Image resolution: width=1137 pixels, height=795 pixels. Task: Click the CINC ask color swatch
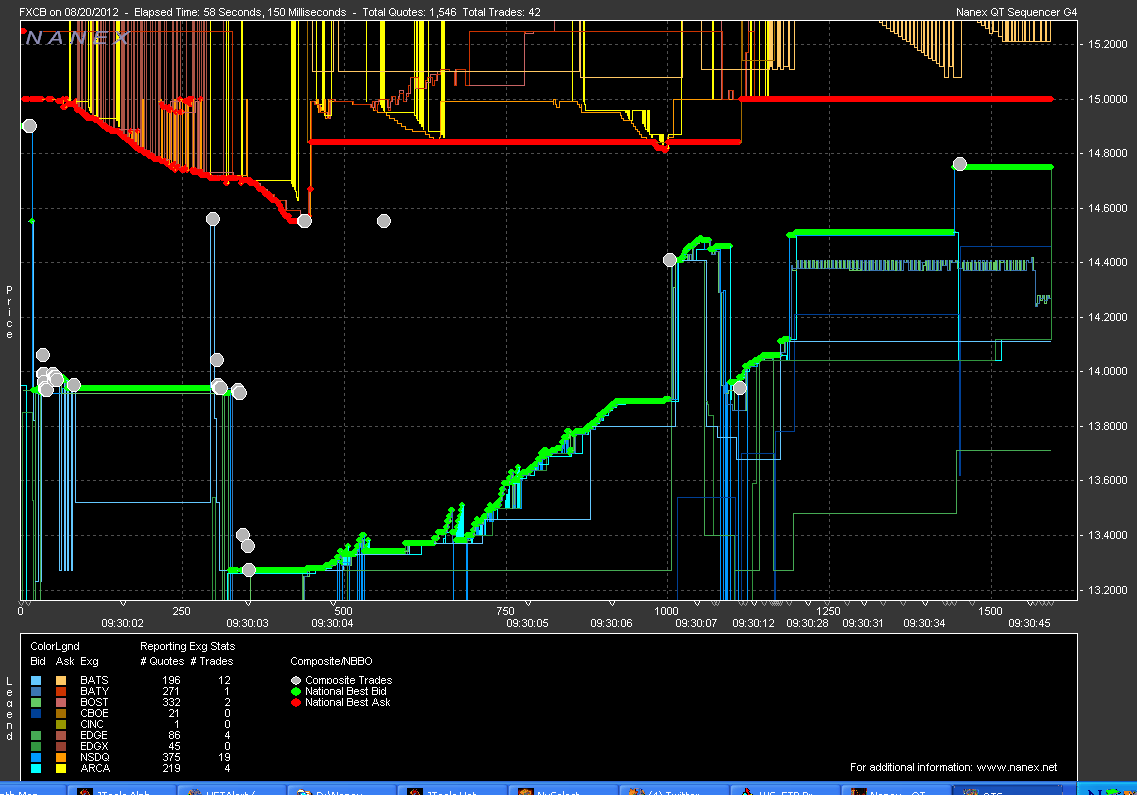coord(61,724)
